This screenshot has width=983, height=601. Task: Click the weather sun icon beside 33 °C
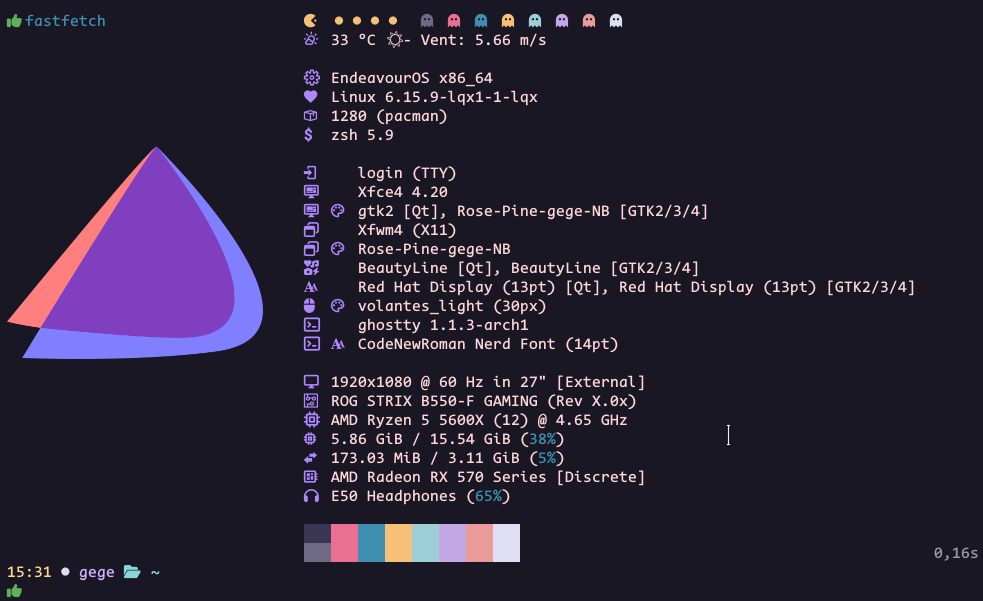[x=310, y=39]
